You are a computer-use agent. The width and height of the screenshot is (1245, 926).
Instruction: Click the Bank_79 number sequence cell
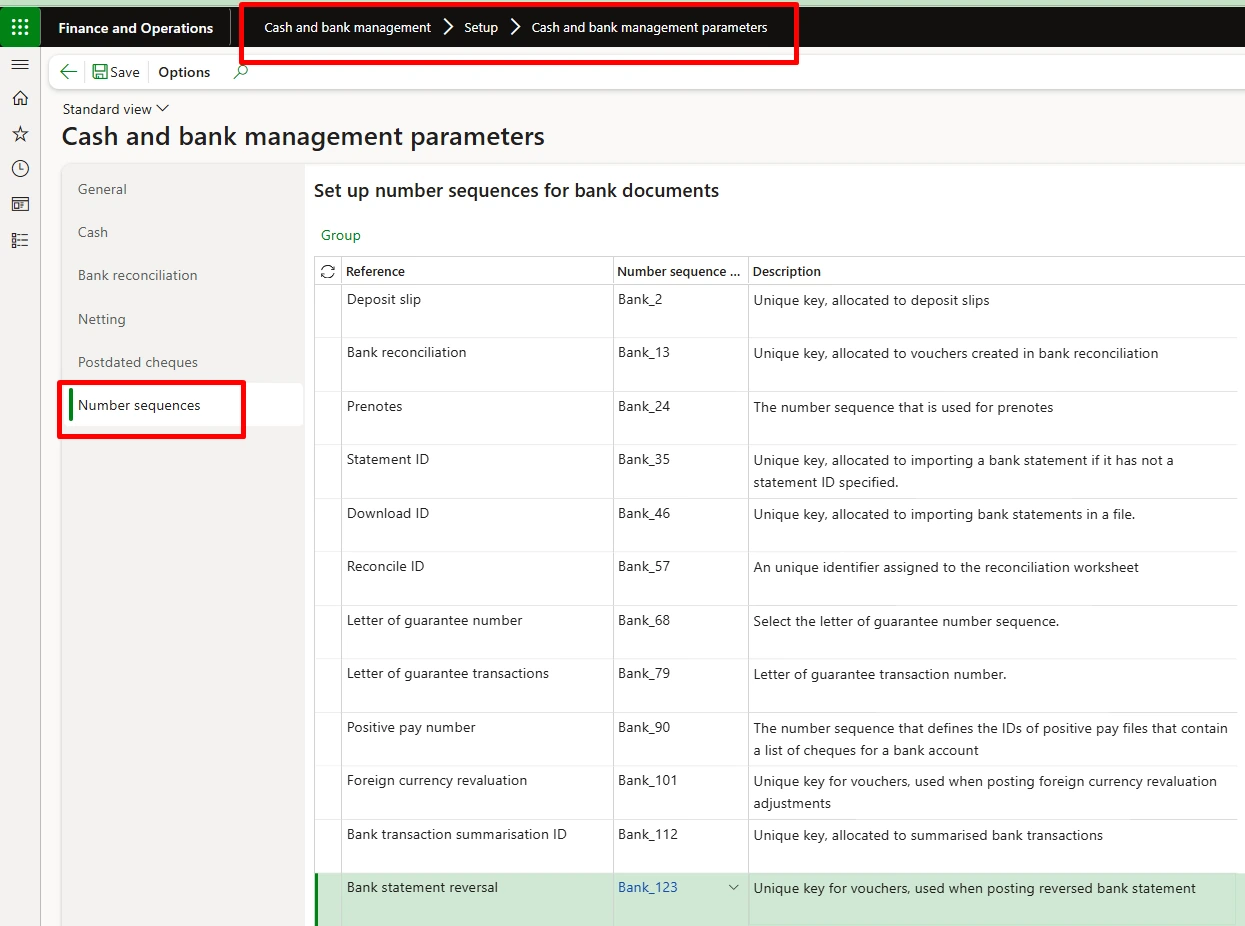[680, 685]
